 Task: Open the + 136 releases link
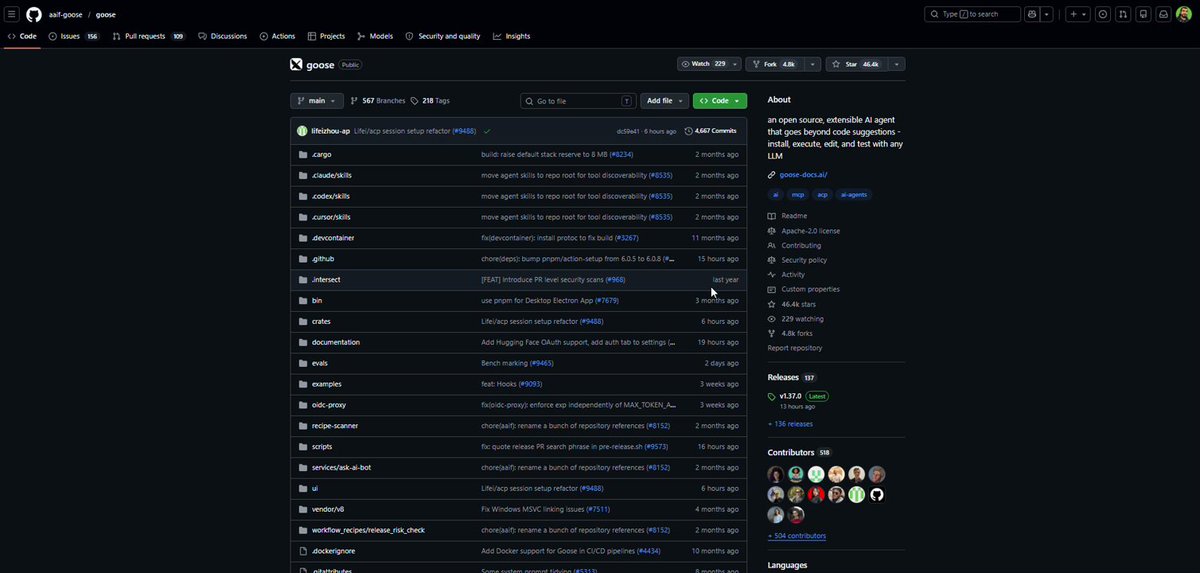[x=790, y=424]
